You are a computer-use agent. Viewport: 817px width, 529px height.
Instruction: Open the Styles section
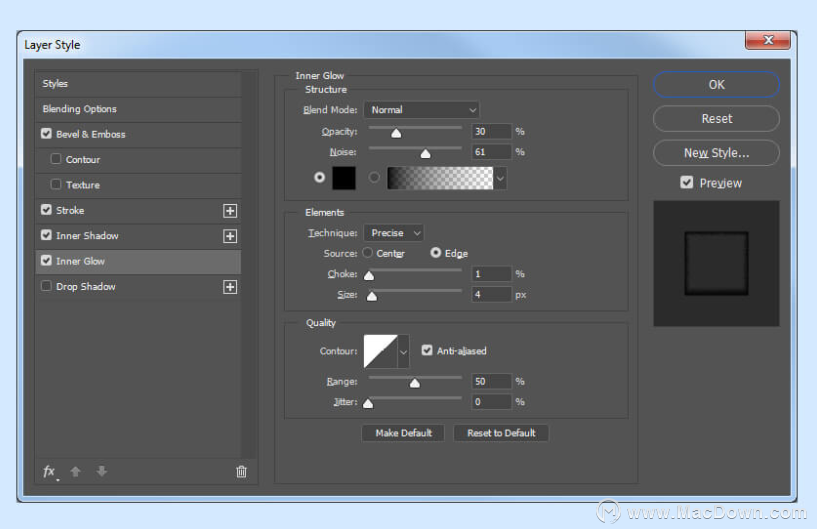coord(138,83)
